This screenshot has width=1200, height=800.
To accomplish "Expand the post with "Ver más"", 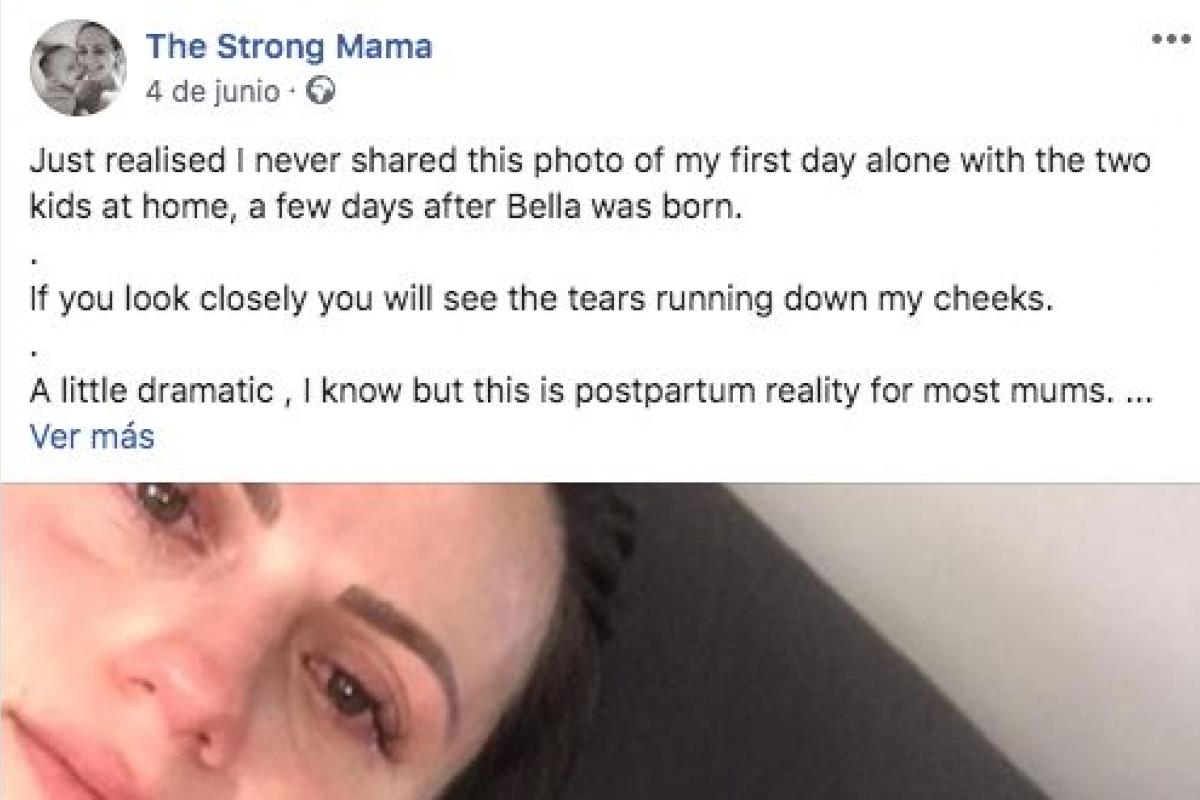I will (92, 437).
